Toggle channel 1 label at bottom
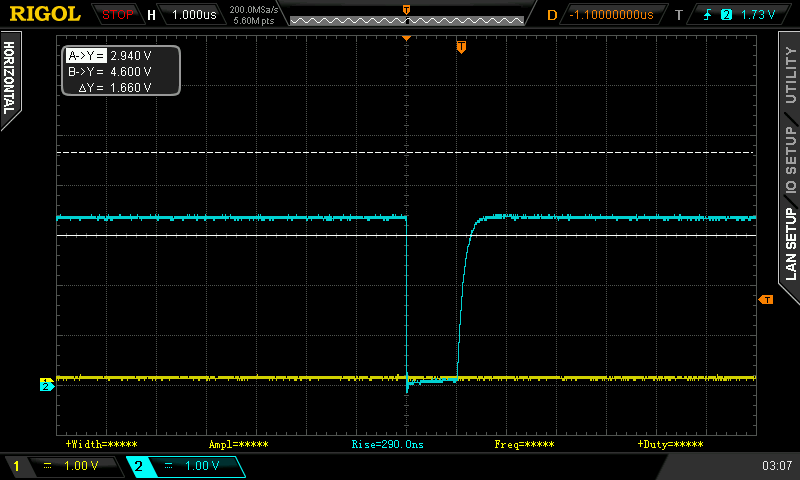Image resolution: width=800 pixels, height=480 pixels. coord(16,466)
